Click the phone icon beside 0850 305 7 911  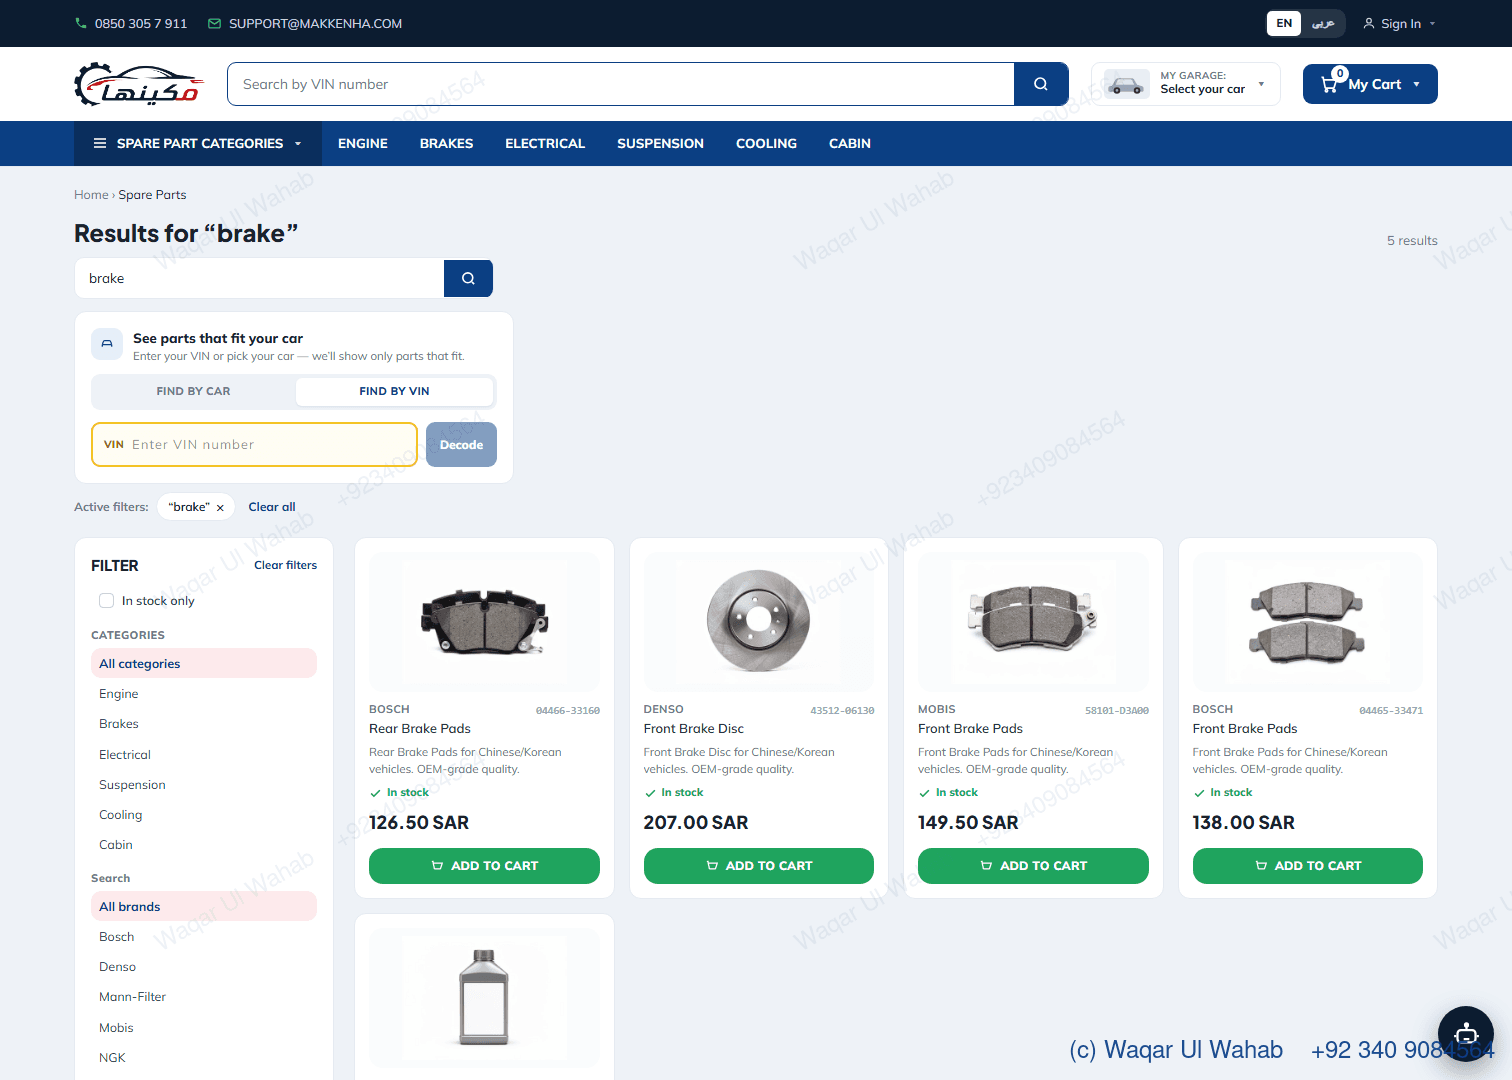pos(81,23)
